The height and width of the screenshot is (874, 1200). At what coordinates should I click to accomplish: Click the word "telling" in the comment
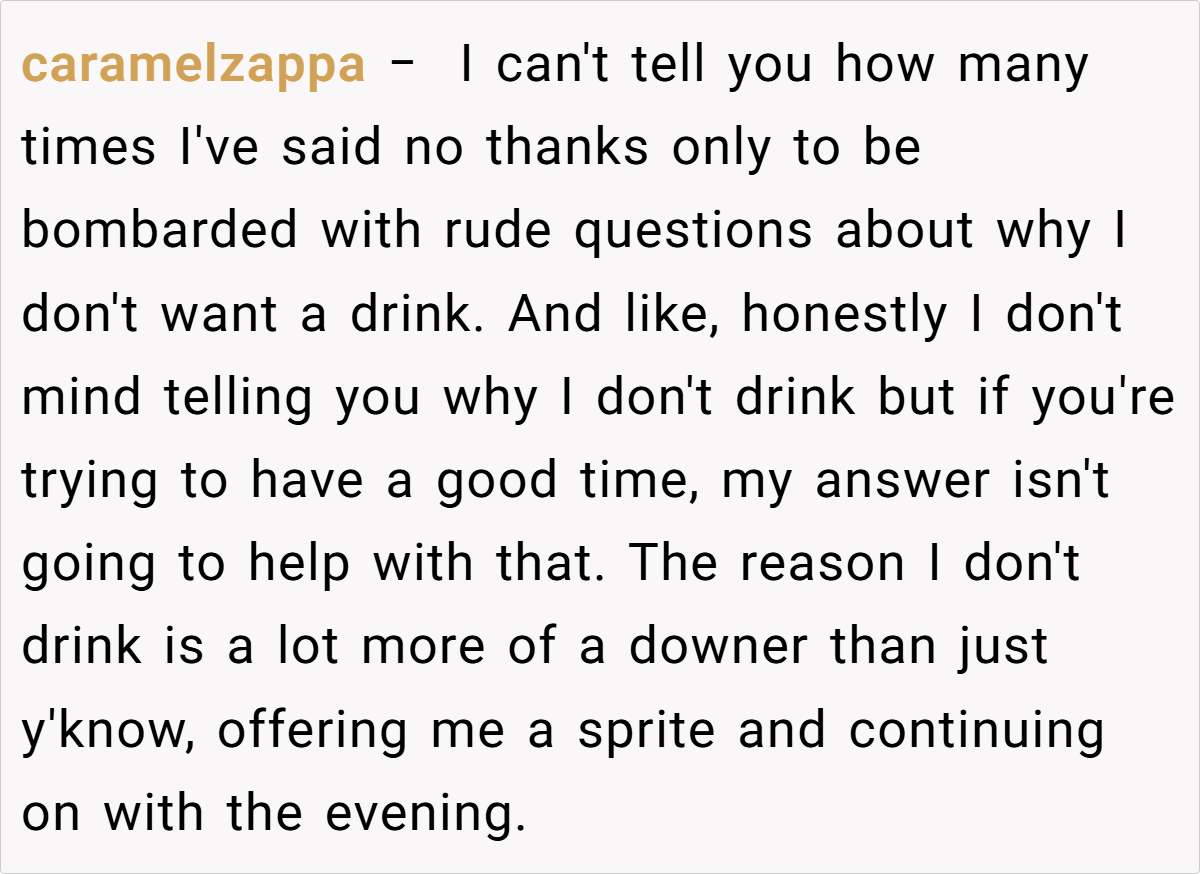tap(239, 399)
